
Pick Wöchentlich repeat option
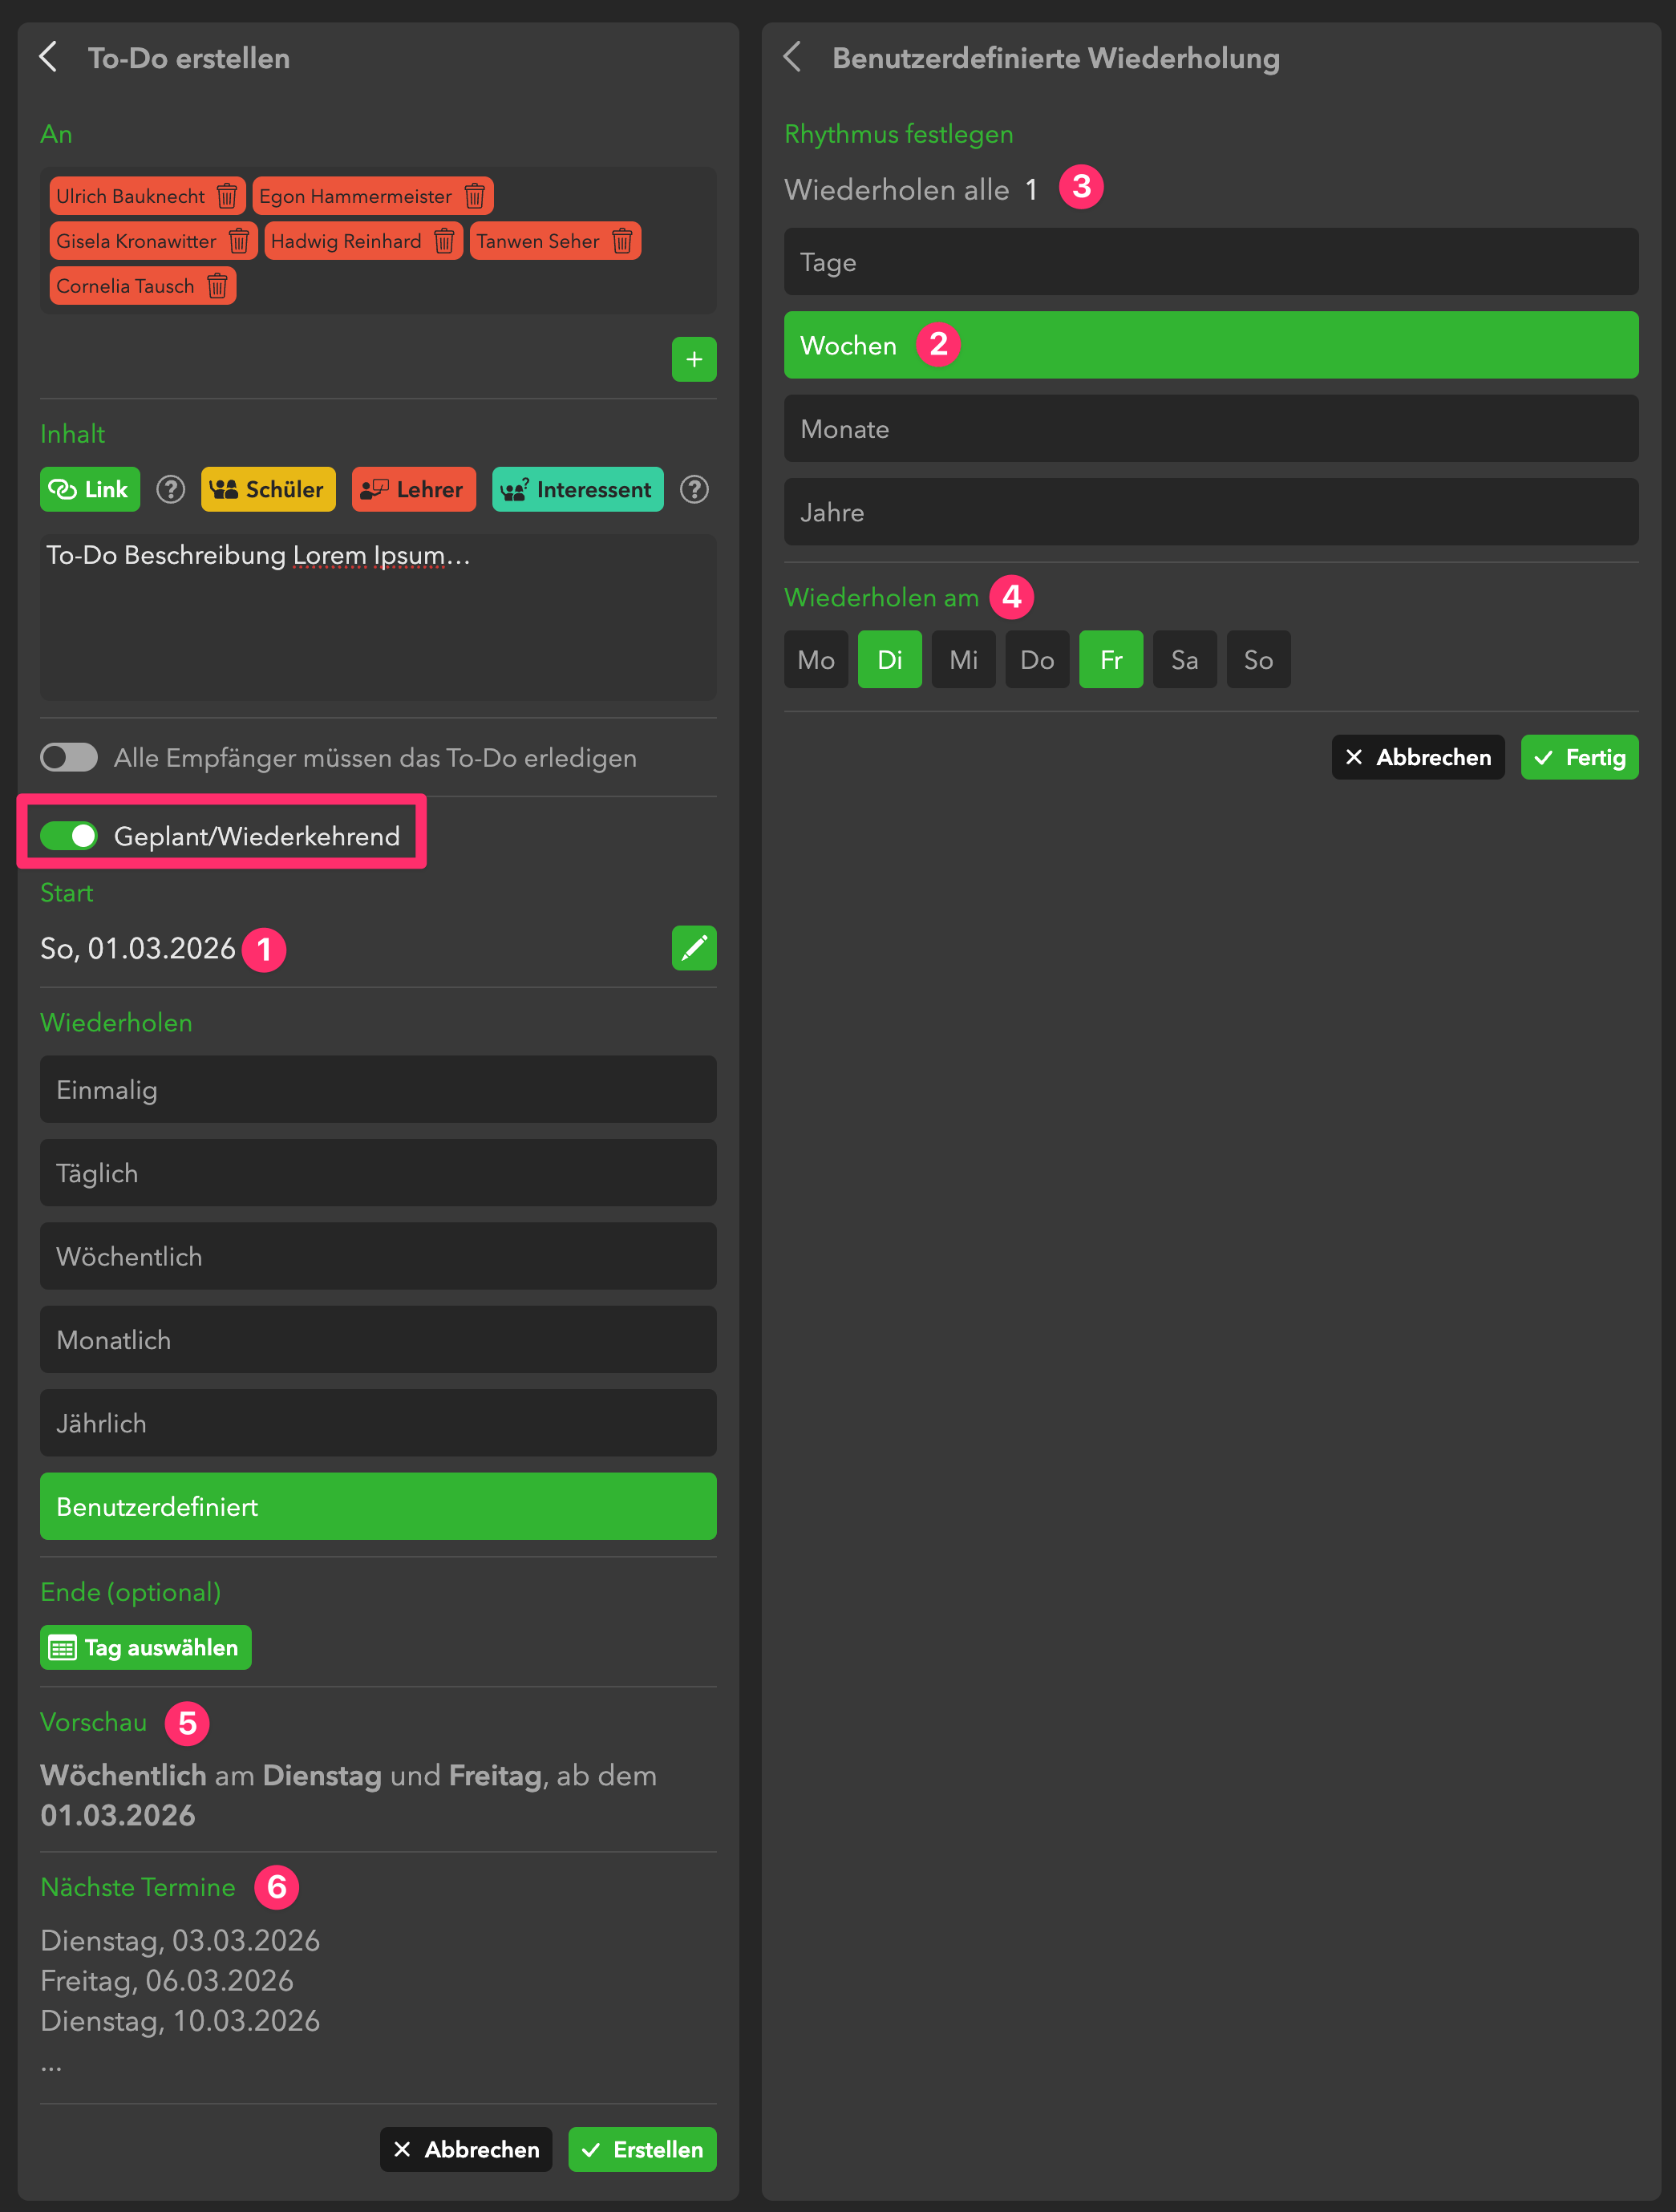pos(378,1257)
